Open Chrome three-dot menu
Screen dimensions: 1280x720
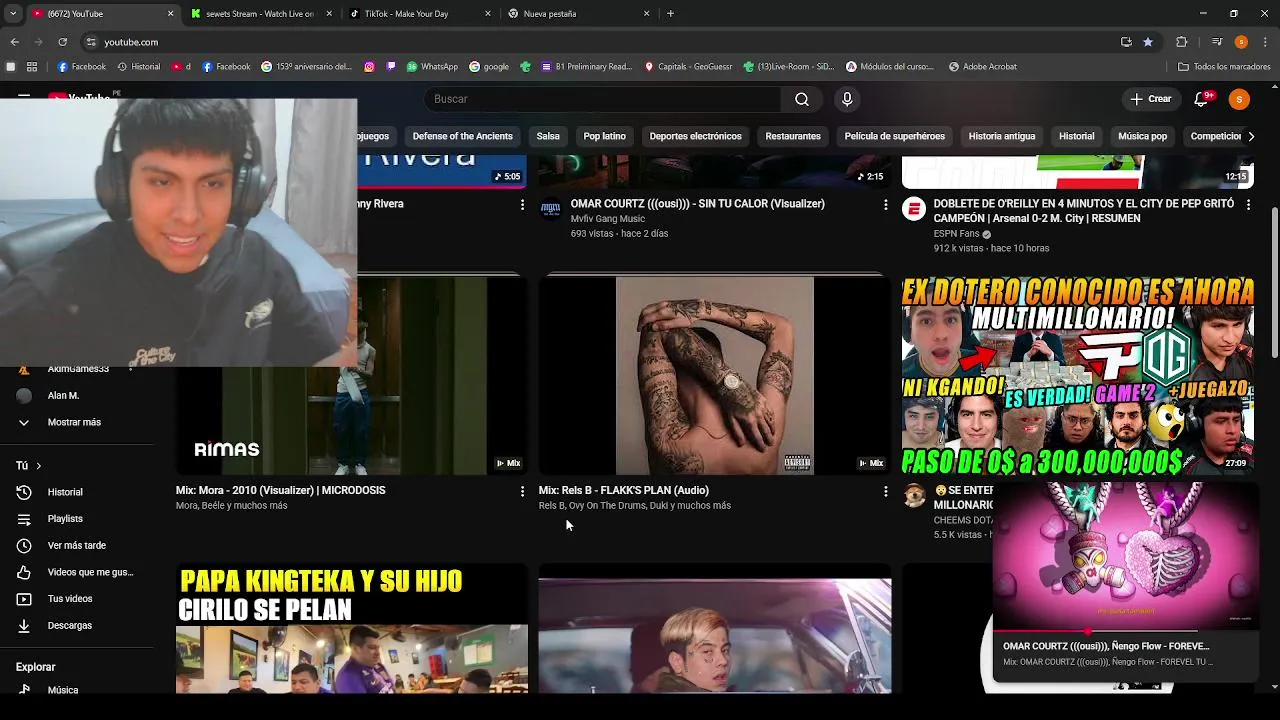tap(1265, 42)
